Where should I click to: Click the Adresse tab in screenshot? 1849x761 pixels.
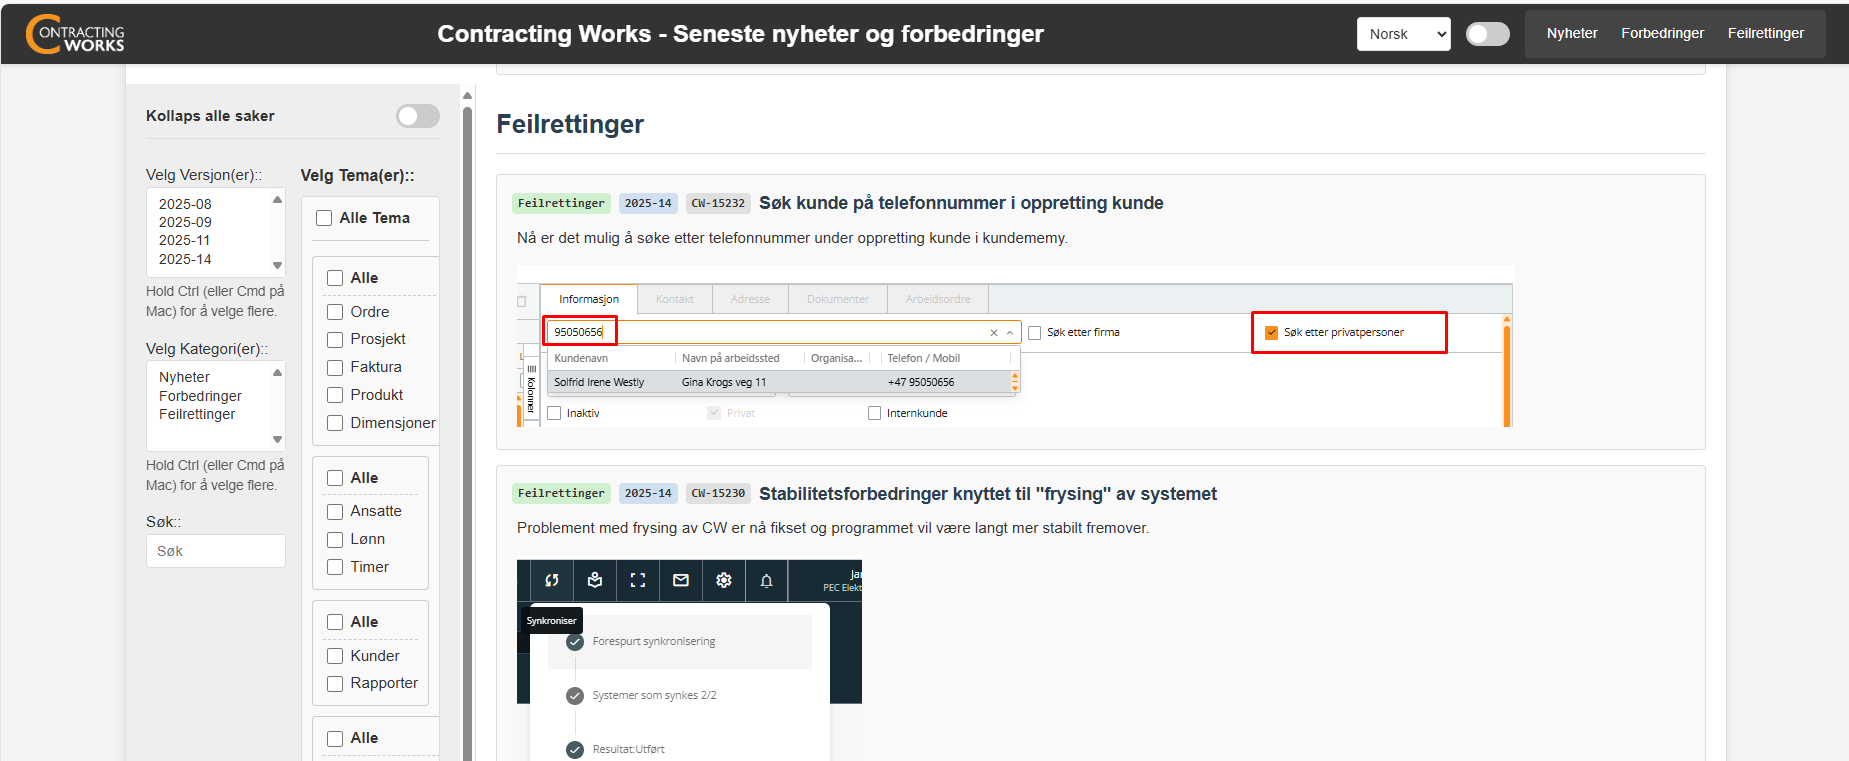[x=750, y=299]
